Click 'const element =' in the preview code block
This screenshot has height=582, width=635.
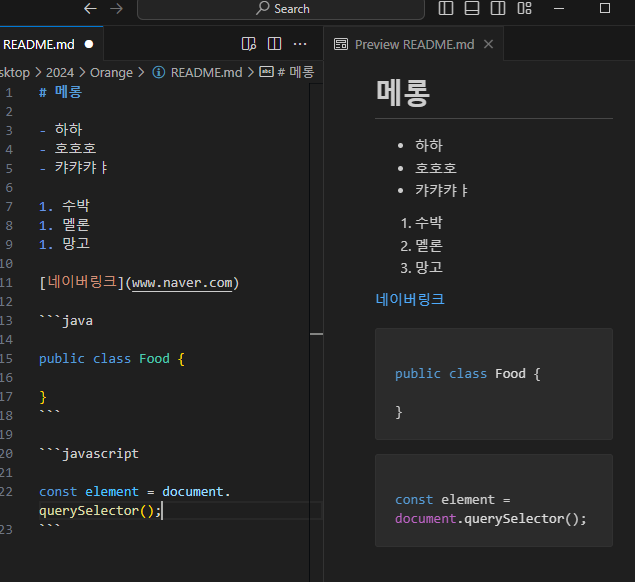coord(453,500)
